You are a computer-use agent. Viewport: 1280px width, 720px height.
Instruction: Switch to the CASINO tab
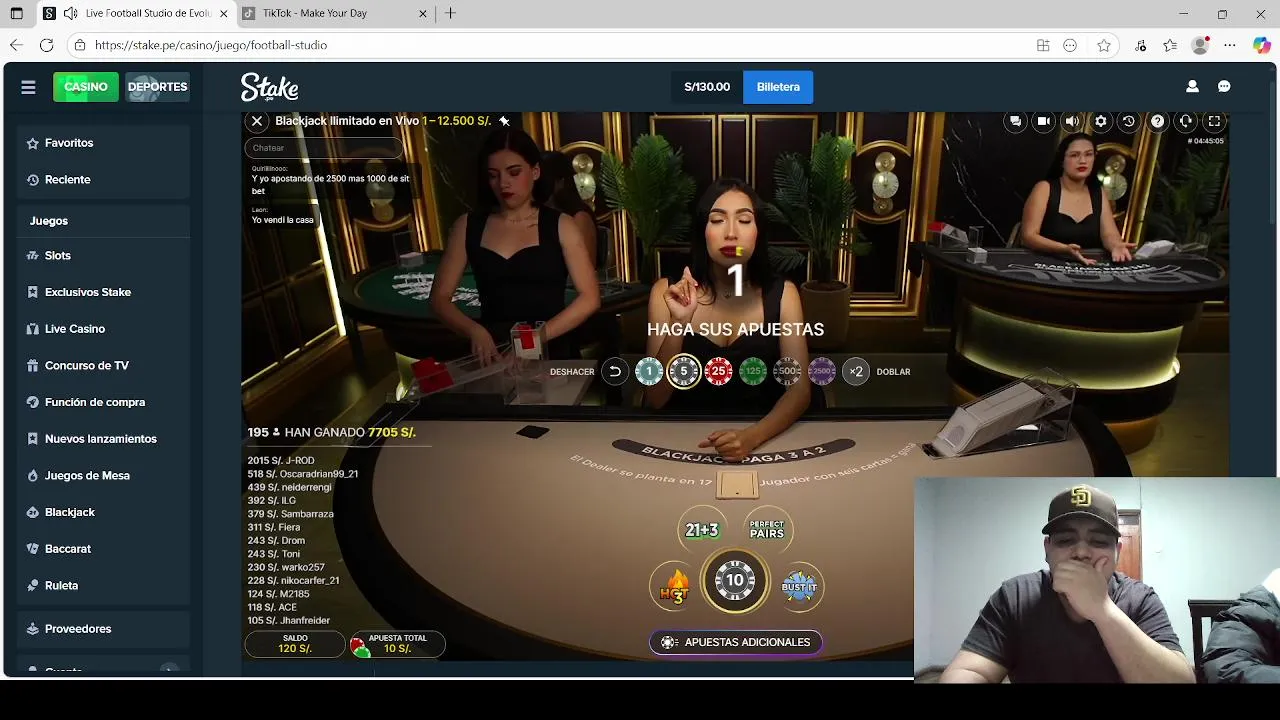coord(86,87)
